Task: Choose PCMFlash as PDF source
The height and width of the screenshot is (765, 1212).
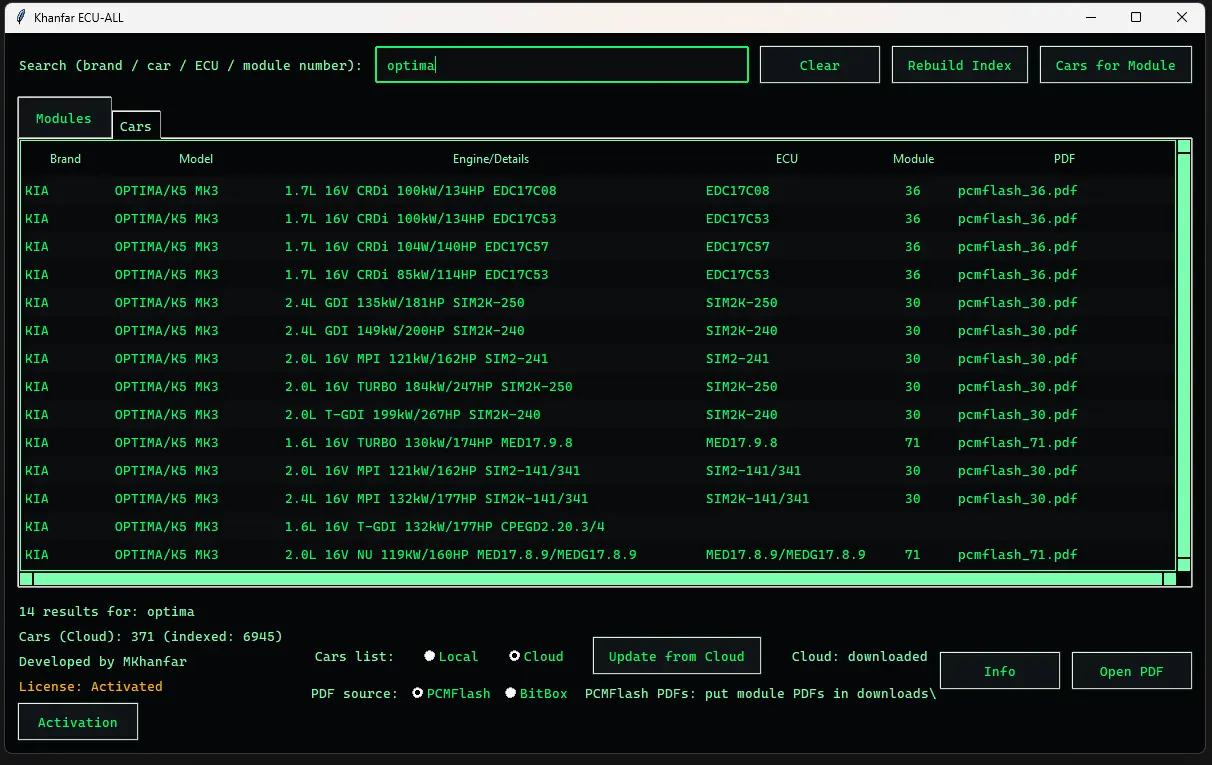Action: click(417, 692)
